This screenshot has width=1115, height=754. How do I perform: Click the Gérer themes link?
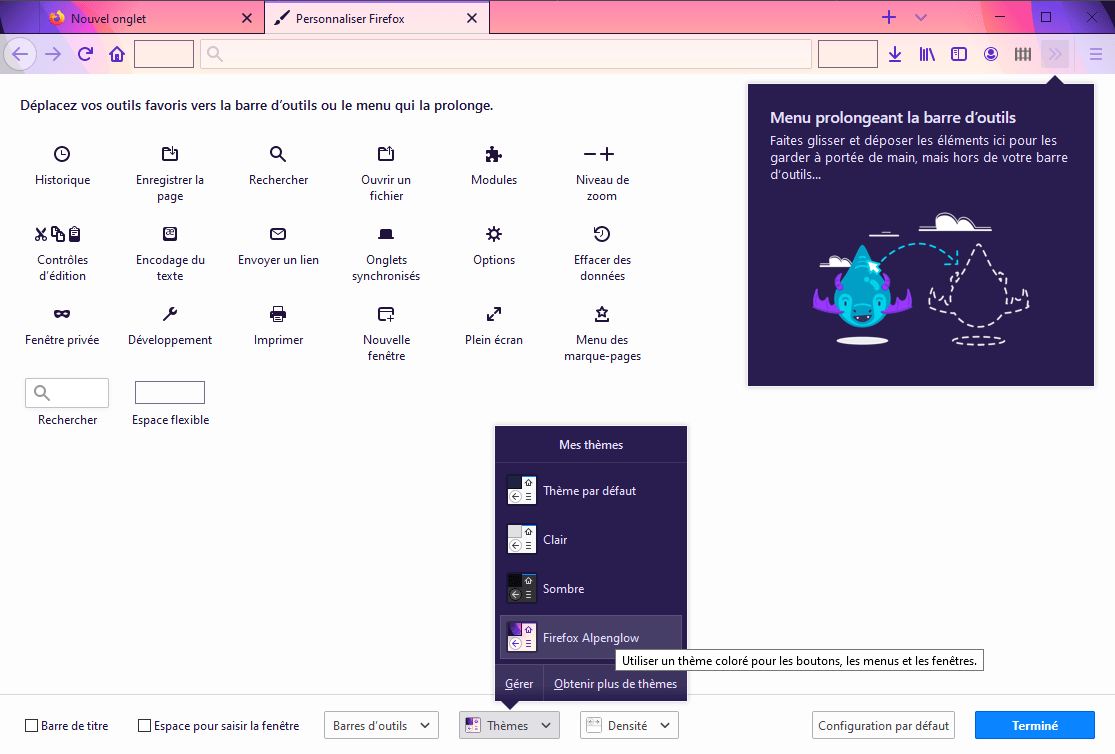519,684
